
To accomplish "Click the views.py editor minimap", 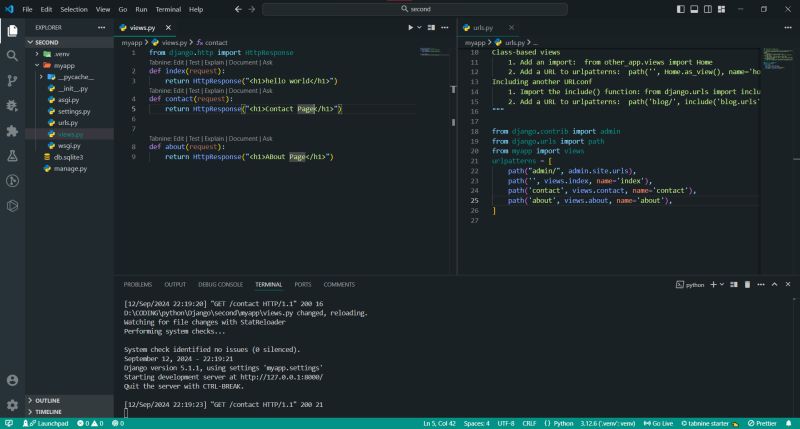I will 433,51.
